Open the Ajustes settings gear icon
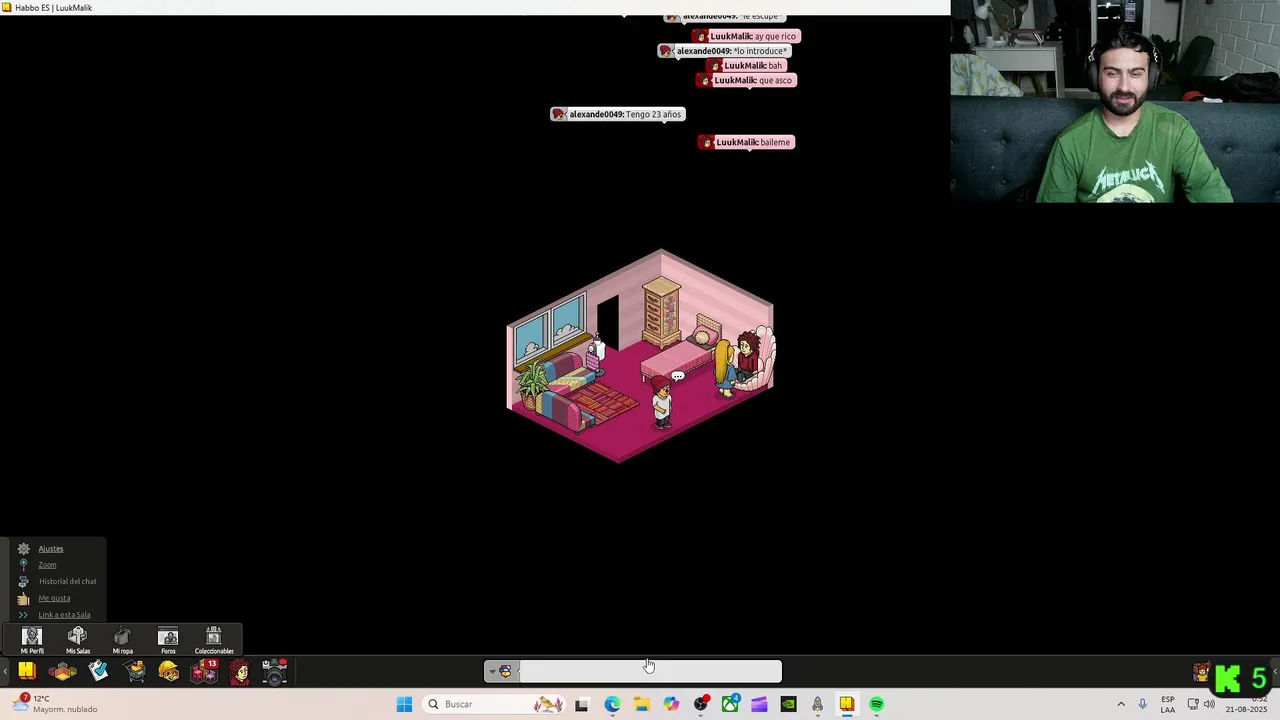Viewport: 1280px width, 720px height. (23, 548)
